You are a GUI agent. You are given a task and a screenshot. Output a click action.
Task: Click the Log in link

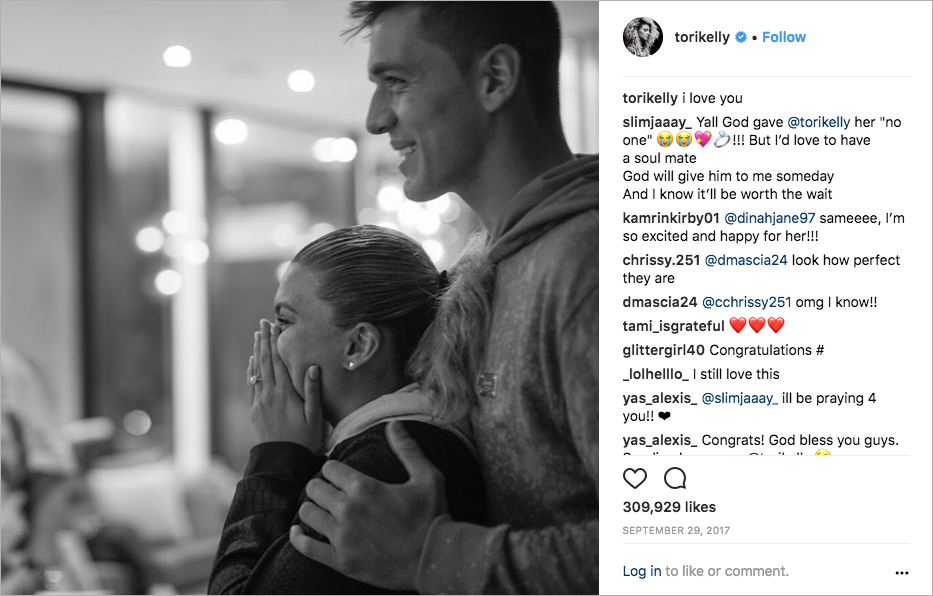(641, 571)
